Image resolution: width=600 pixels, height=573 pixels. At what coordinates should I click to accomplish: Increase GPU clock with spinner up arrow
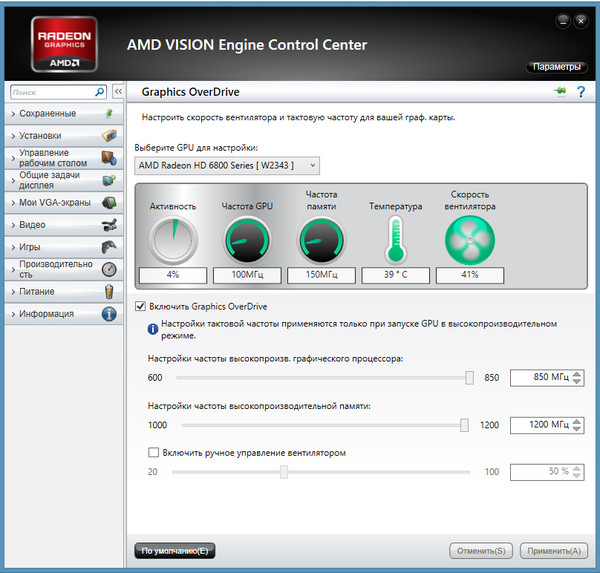pos(577,374)
